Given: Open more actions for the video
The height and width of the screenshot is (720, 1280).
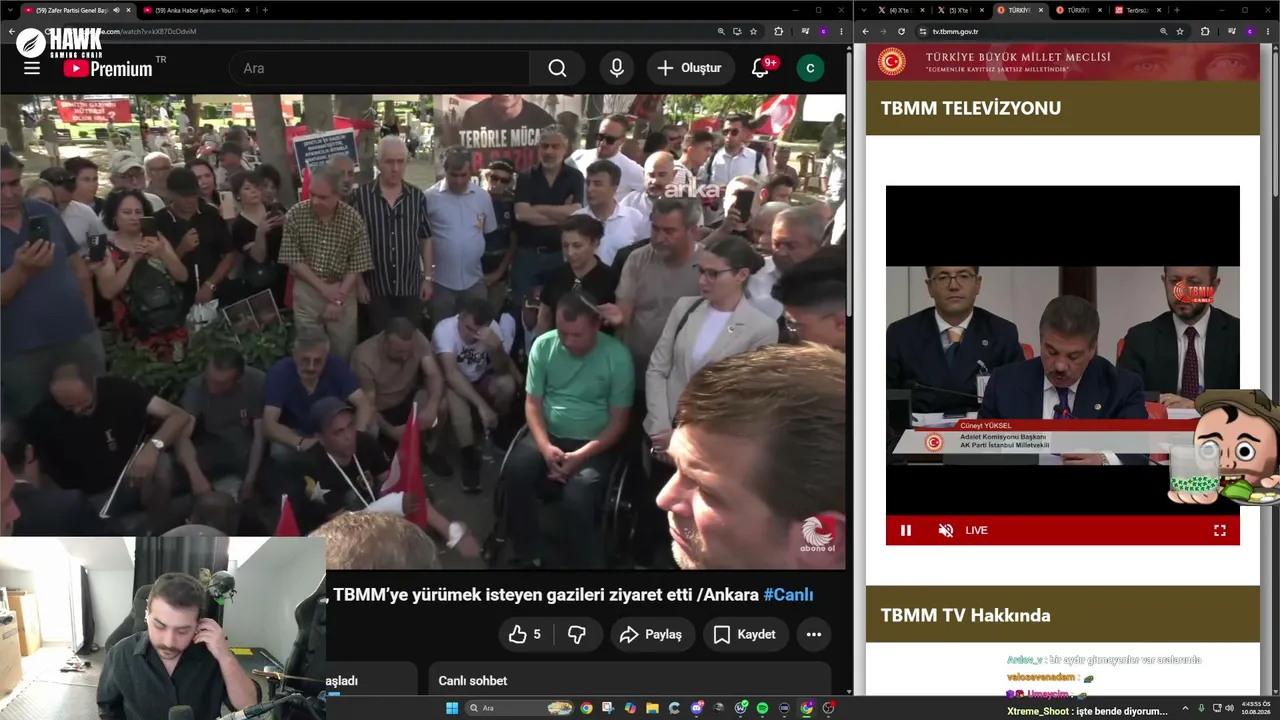Looking at the screenshot, I should 814,634.
